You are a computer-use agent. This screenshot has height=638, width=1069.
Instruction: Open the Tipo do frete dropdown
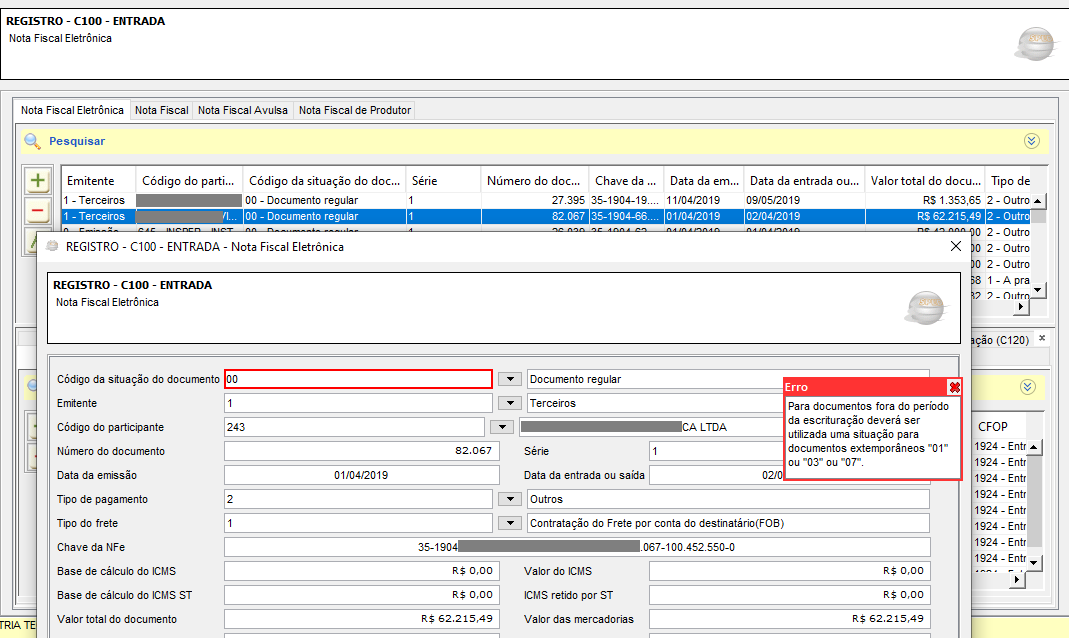(510, 523)
